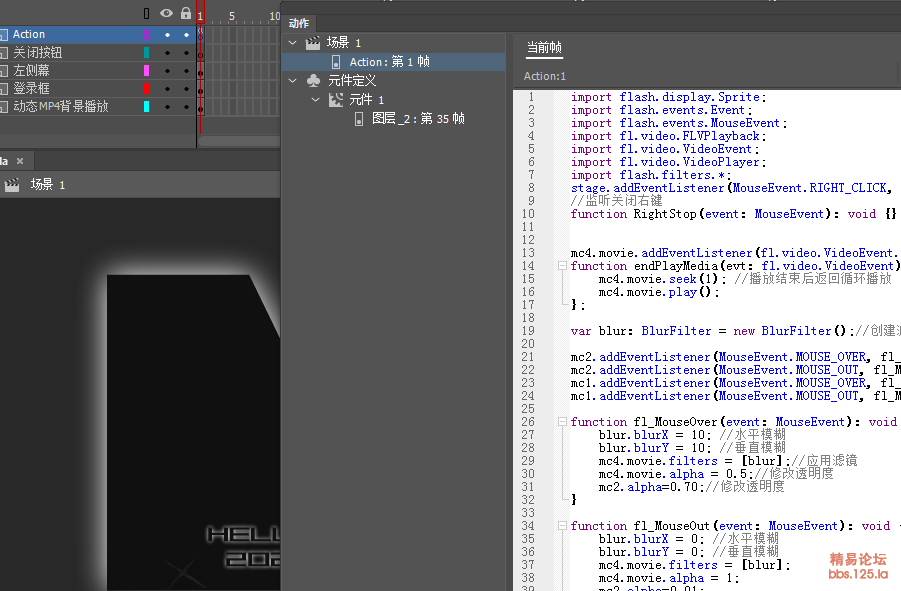The height and width of the screenshot is (591, 901).
Task: Click the outline icon in timeline header
Action: (147, 14)
